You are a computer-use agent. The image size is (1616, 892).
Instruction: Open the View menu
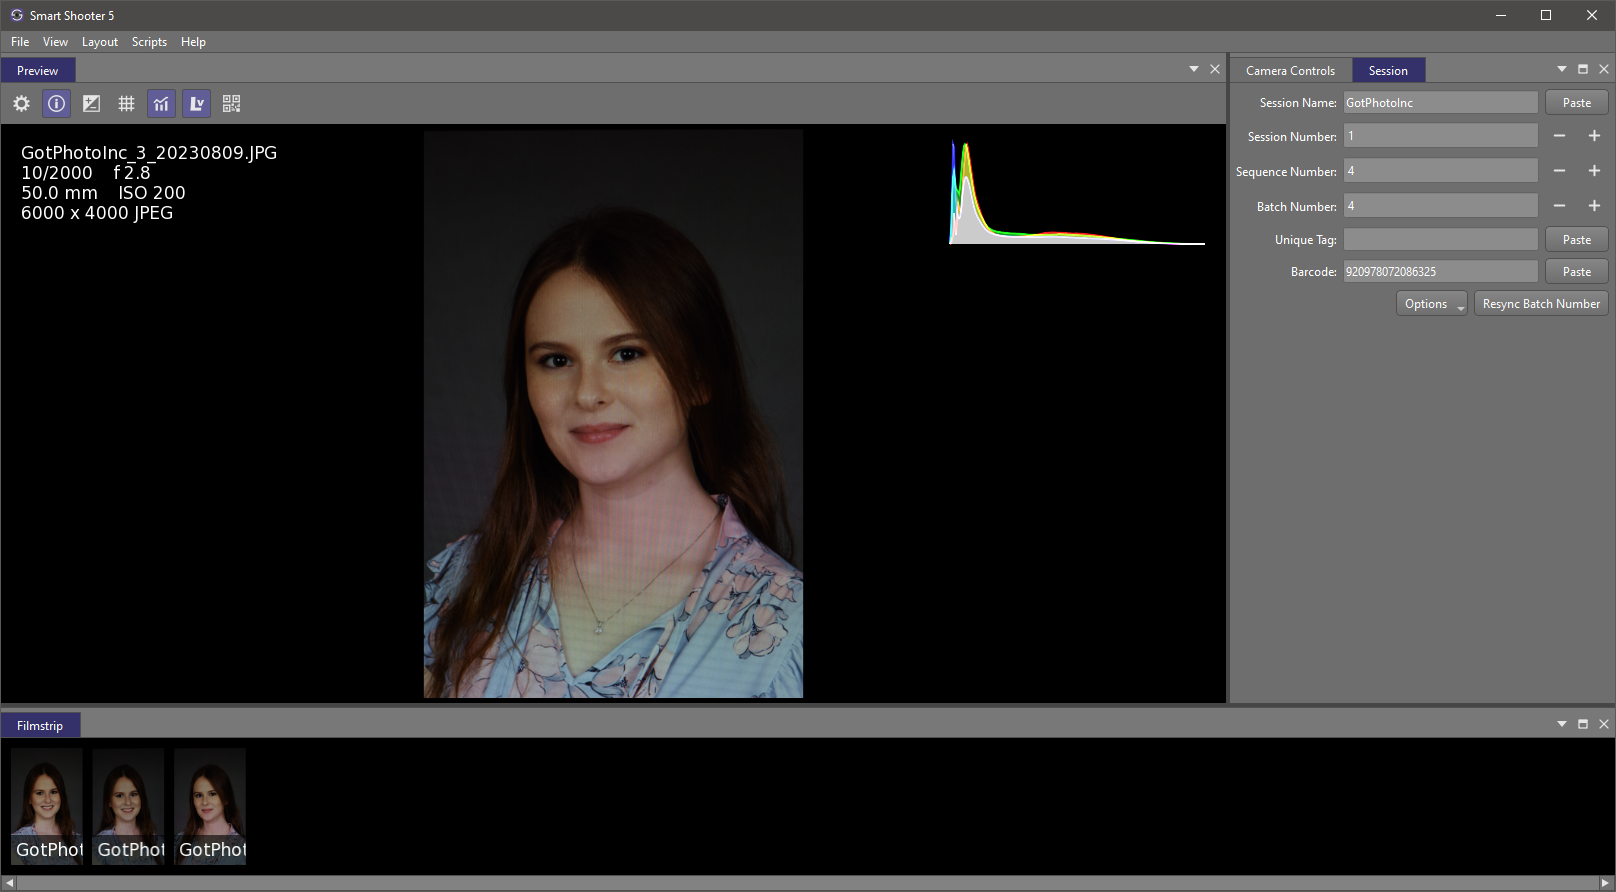(55, 42)
